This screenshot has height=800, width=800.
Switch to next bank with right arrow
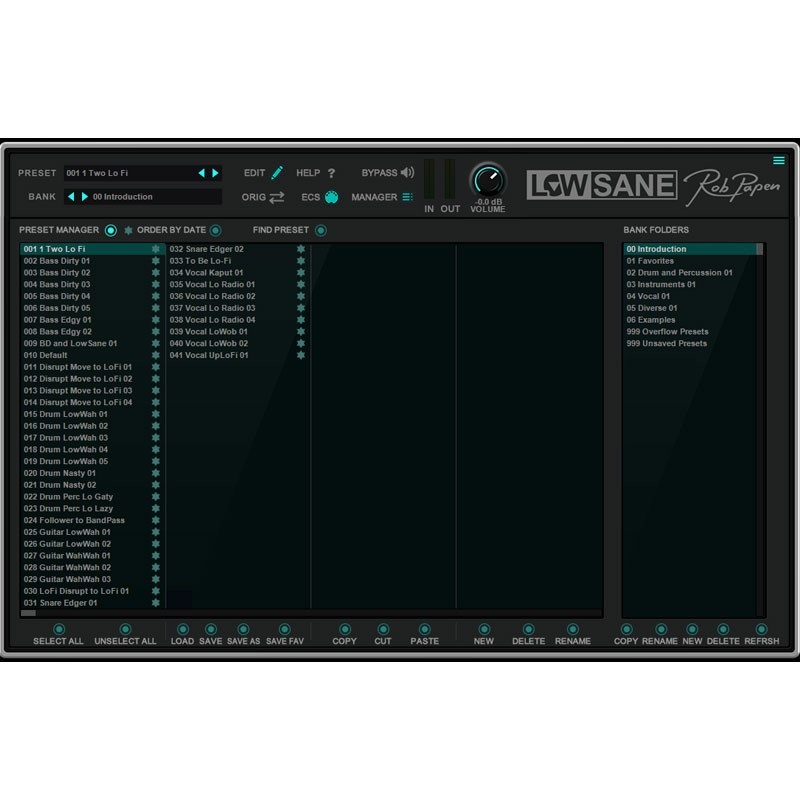(85, 196)
